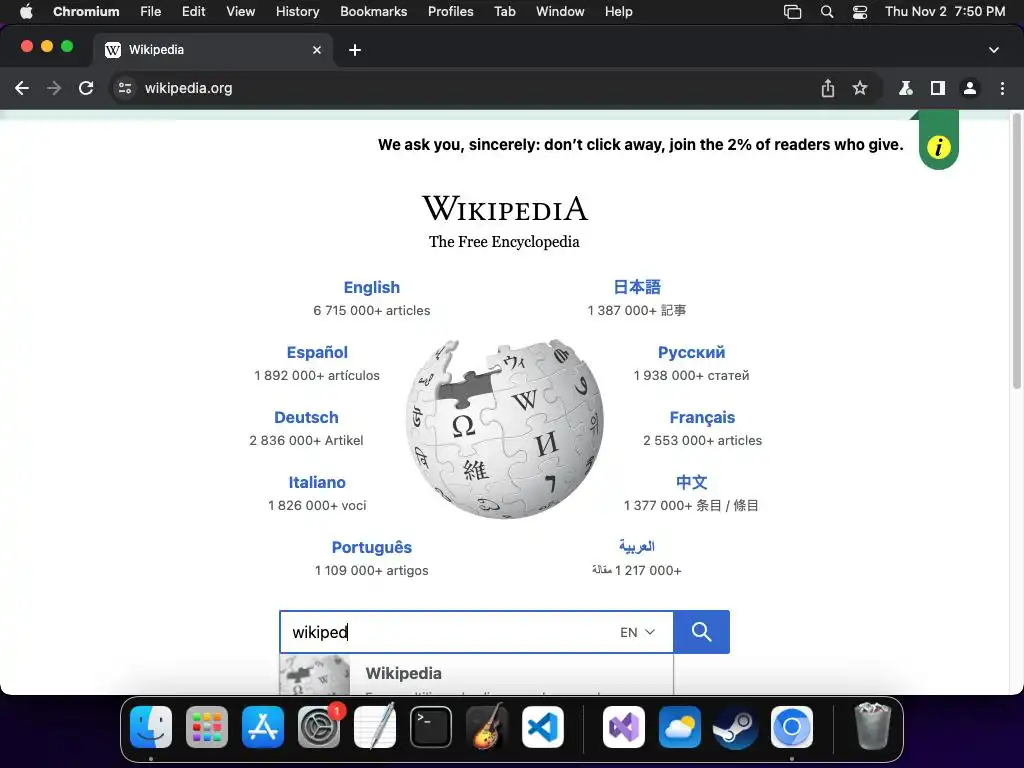Open the File menu
Image resolution: width=1024 pixels, height=768 pixels.
150,12
